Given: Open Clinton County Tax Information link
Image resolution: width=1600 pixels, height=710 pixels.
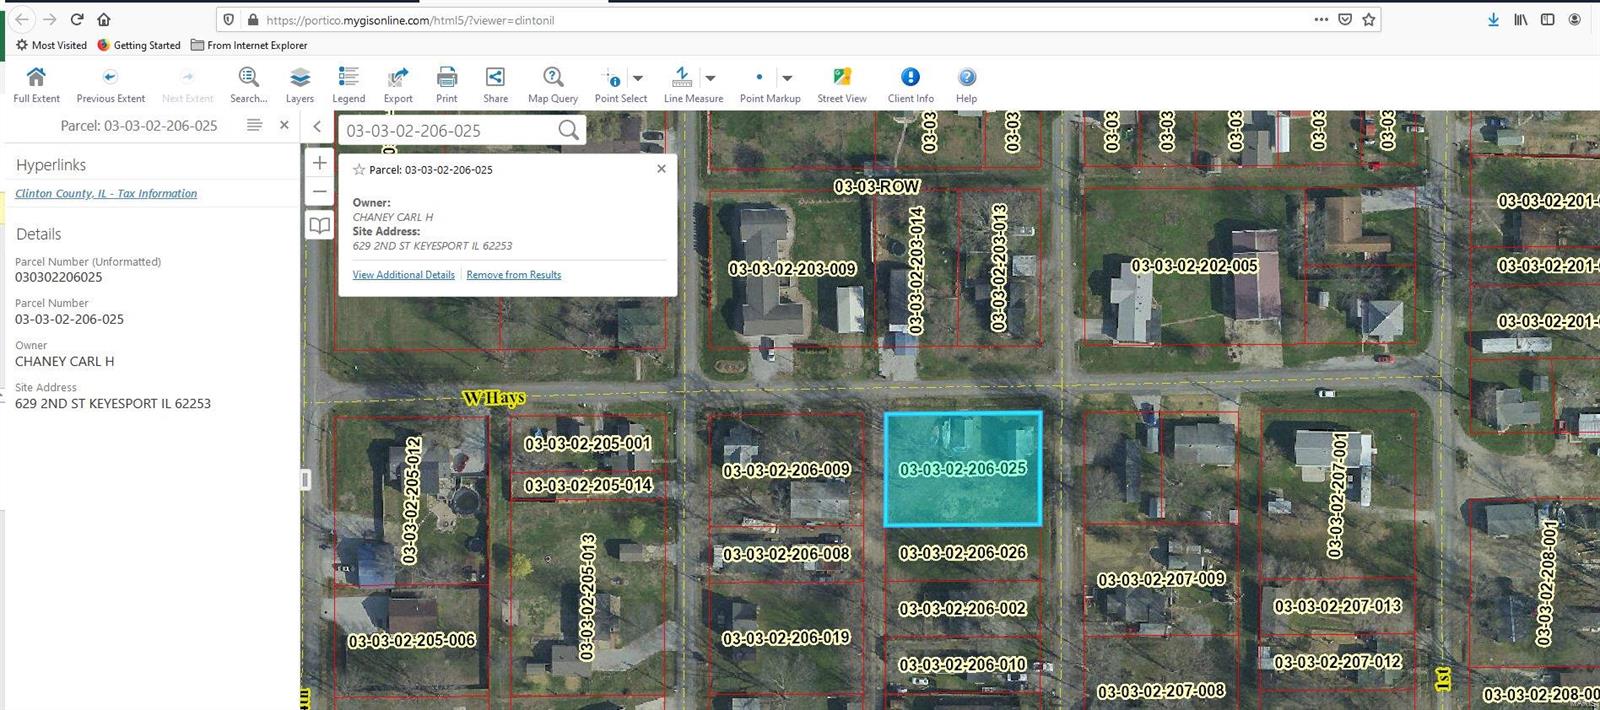Looking at the screenshot, I should pos(106,194).
